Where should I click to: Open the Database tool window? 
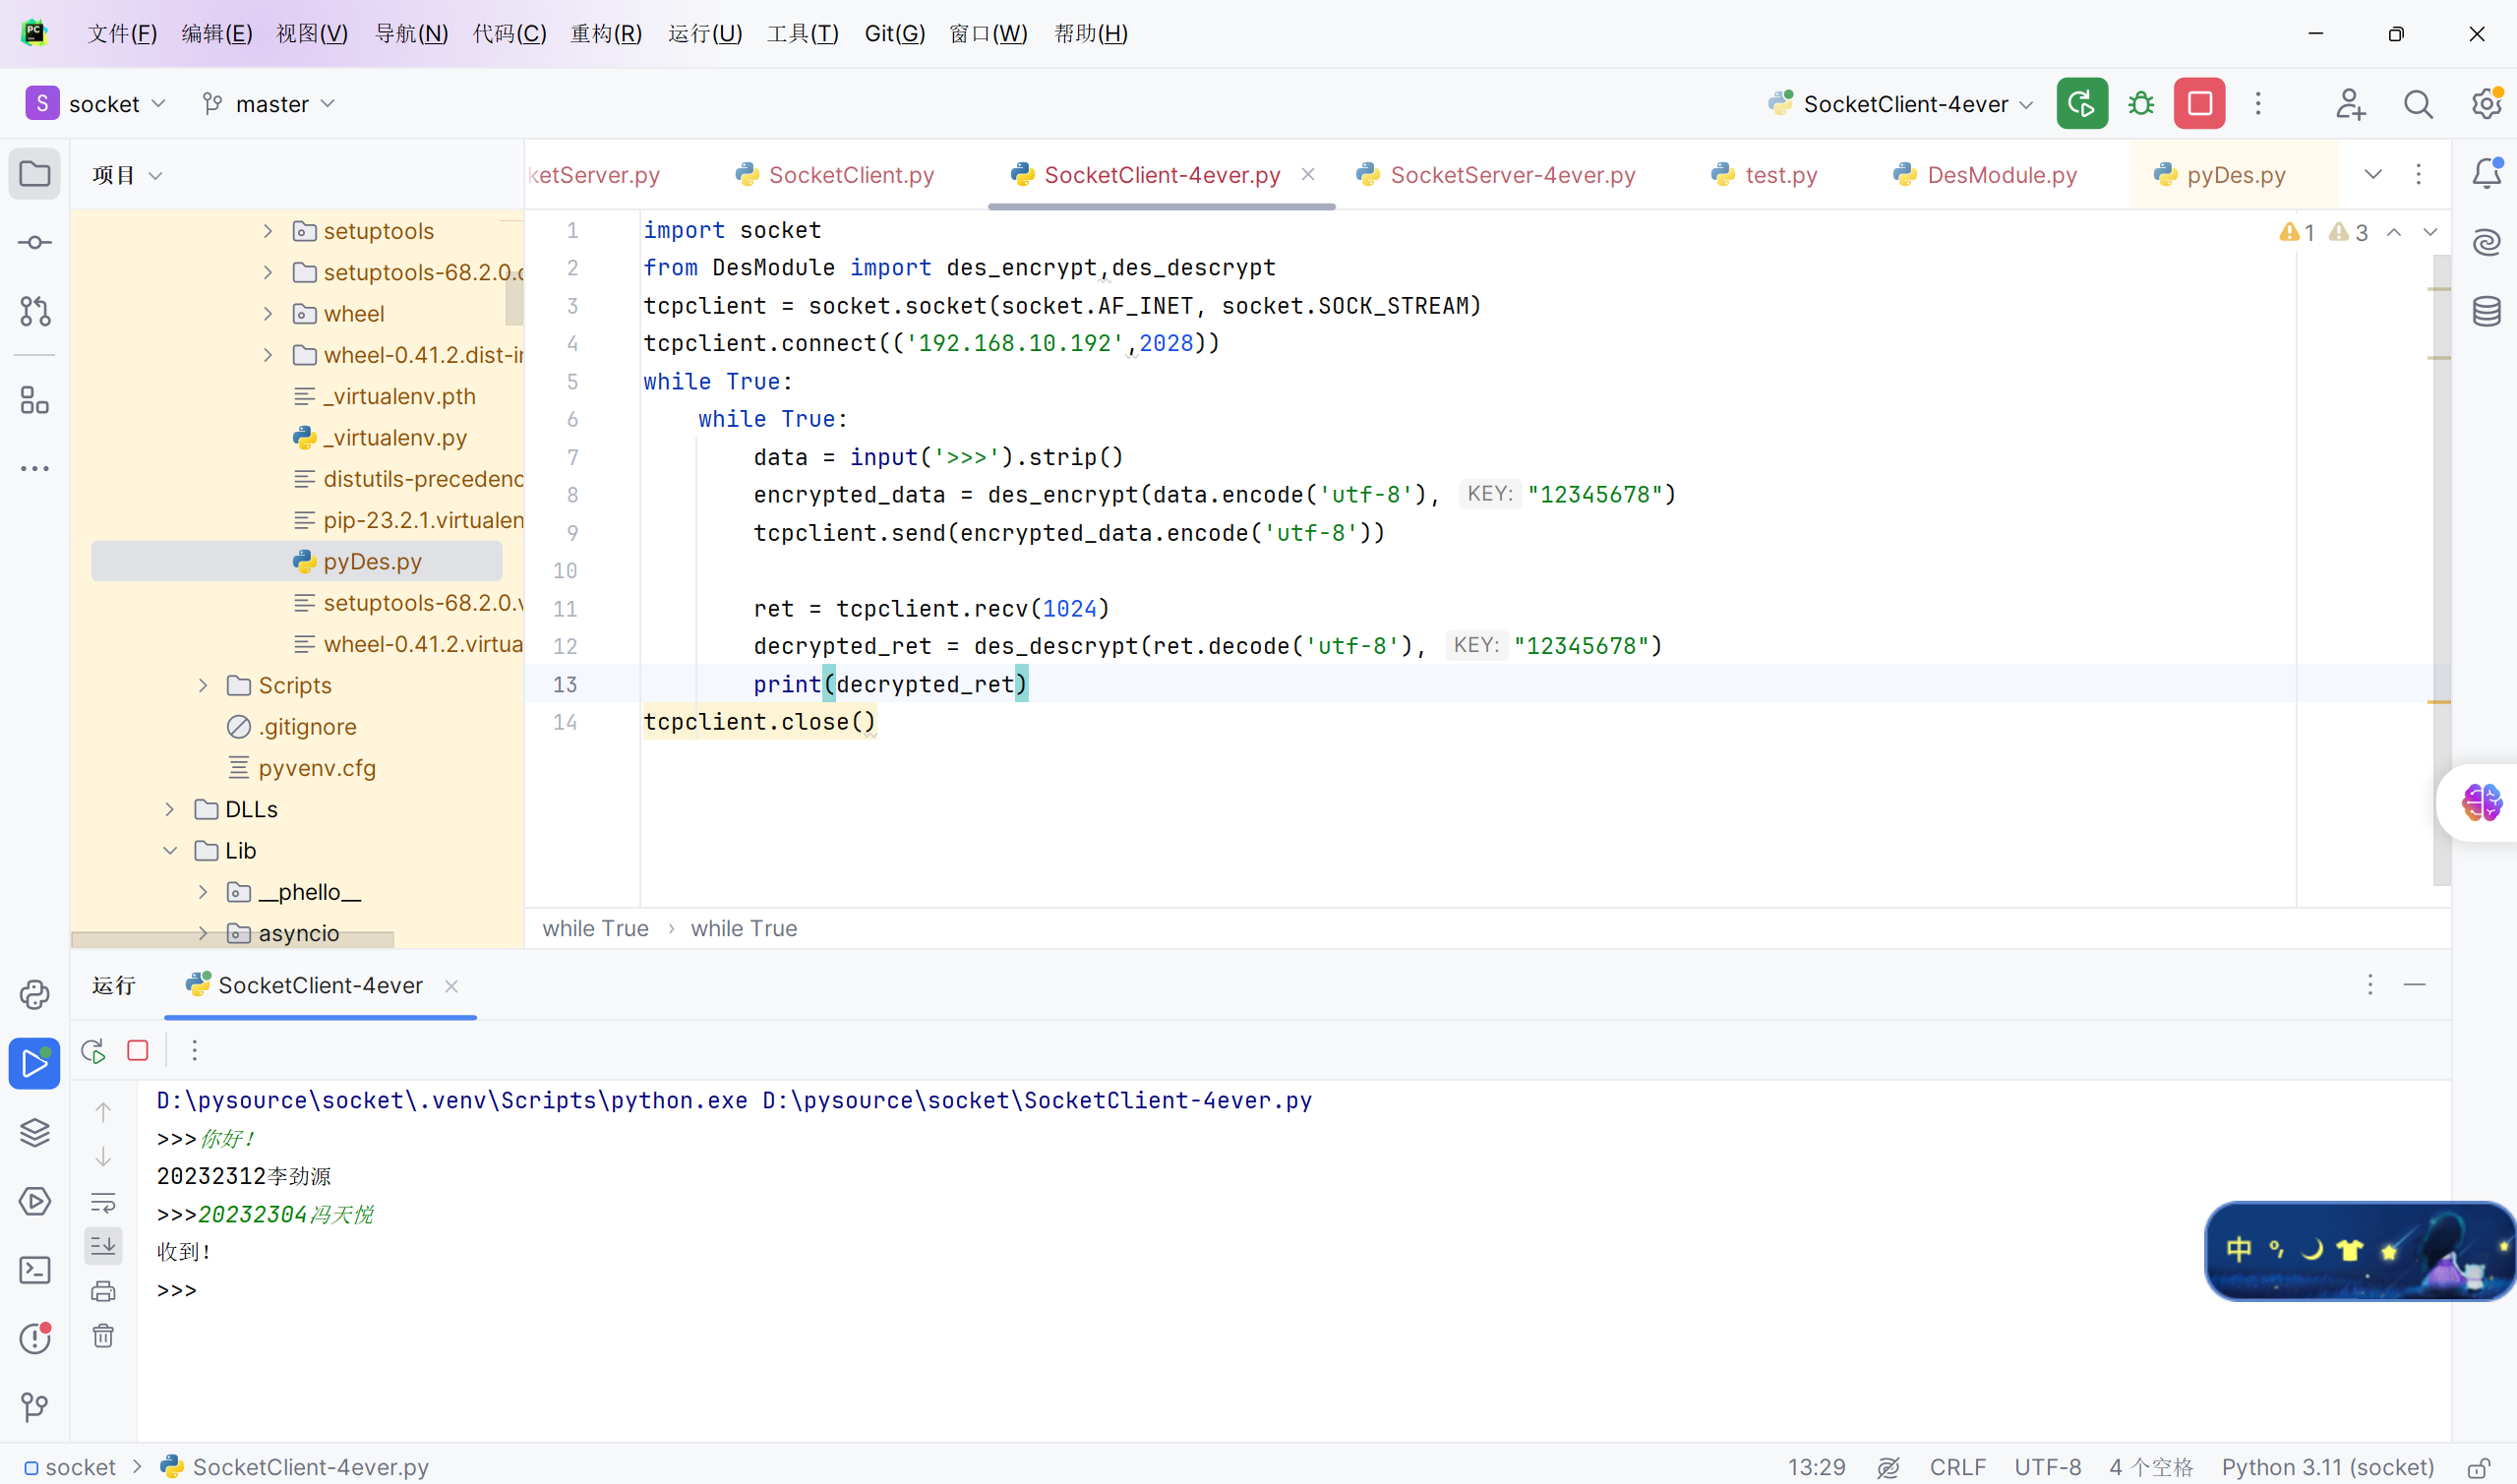(x=2486, y=311)
